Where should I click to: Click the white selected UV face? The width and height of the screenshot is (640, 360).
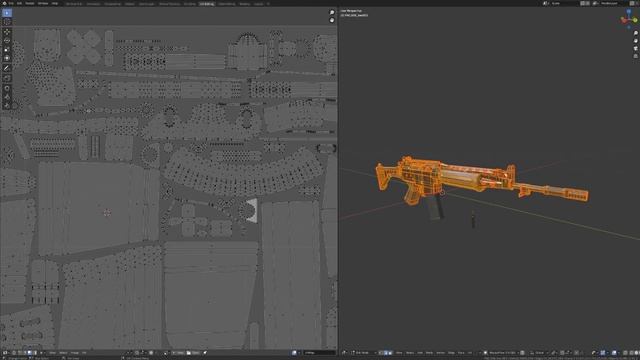pos(253,211)
